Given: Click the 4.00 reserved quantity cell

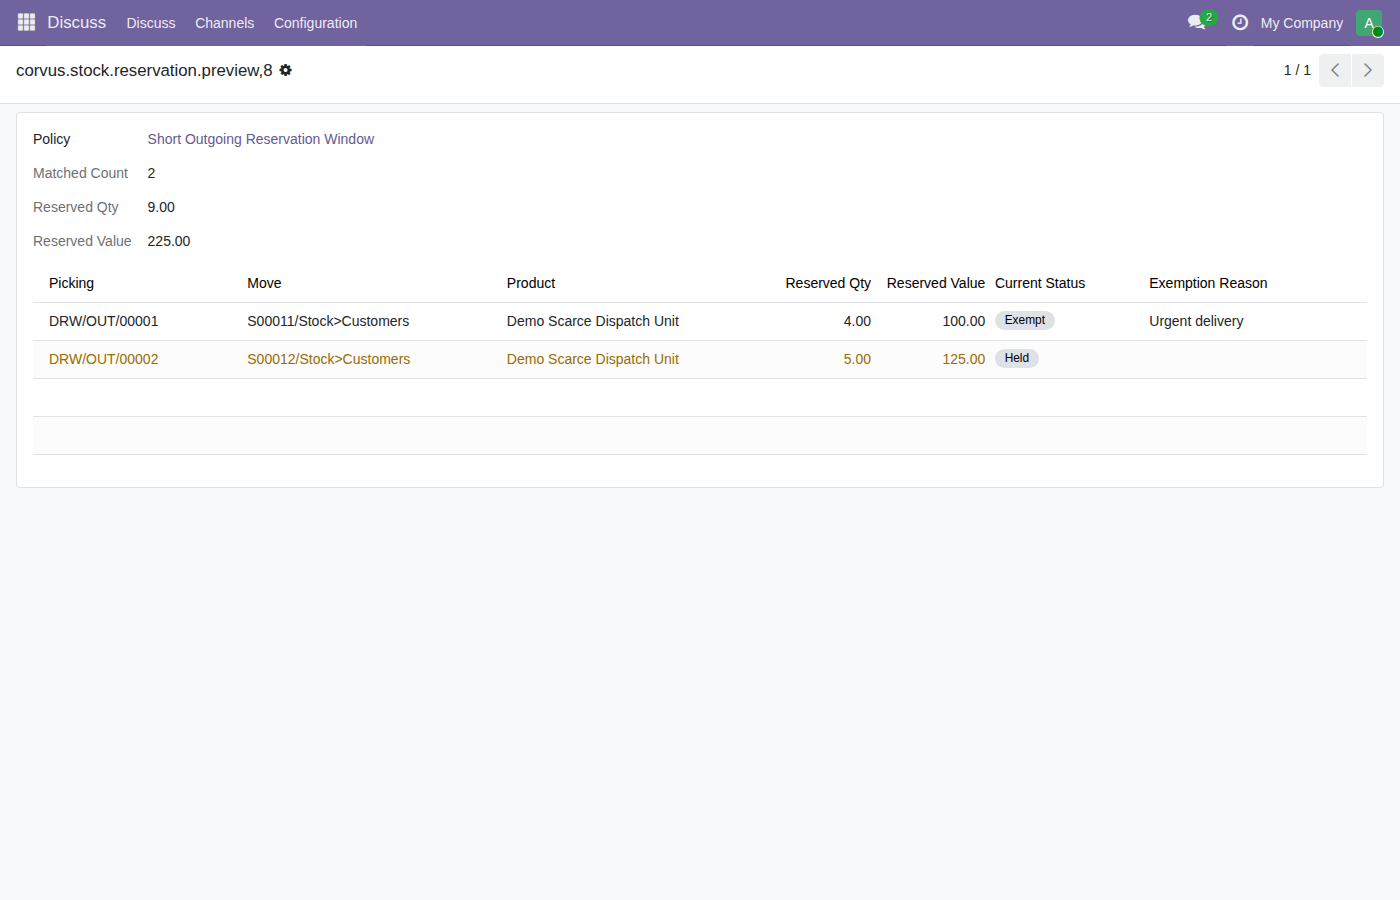Looking at the screenshot, I should 857,321.
